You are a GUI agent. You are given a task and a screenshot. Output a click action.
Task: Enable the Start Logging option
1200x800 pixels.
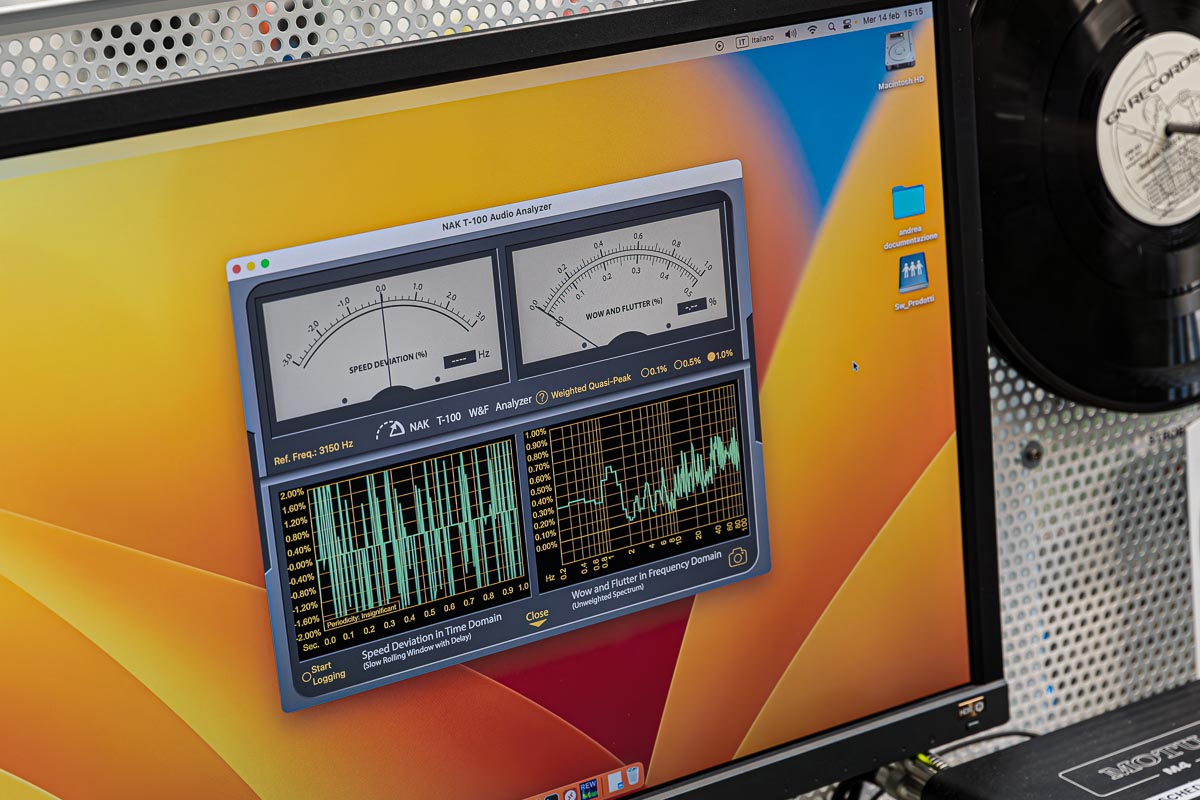307,677
